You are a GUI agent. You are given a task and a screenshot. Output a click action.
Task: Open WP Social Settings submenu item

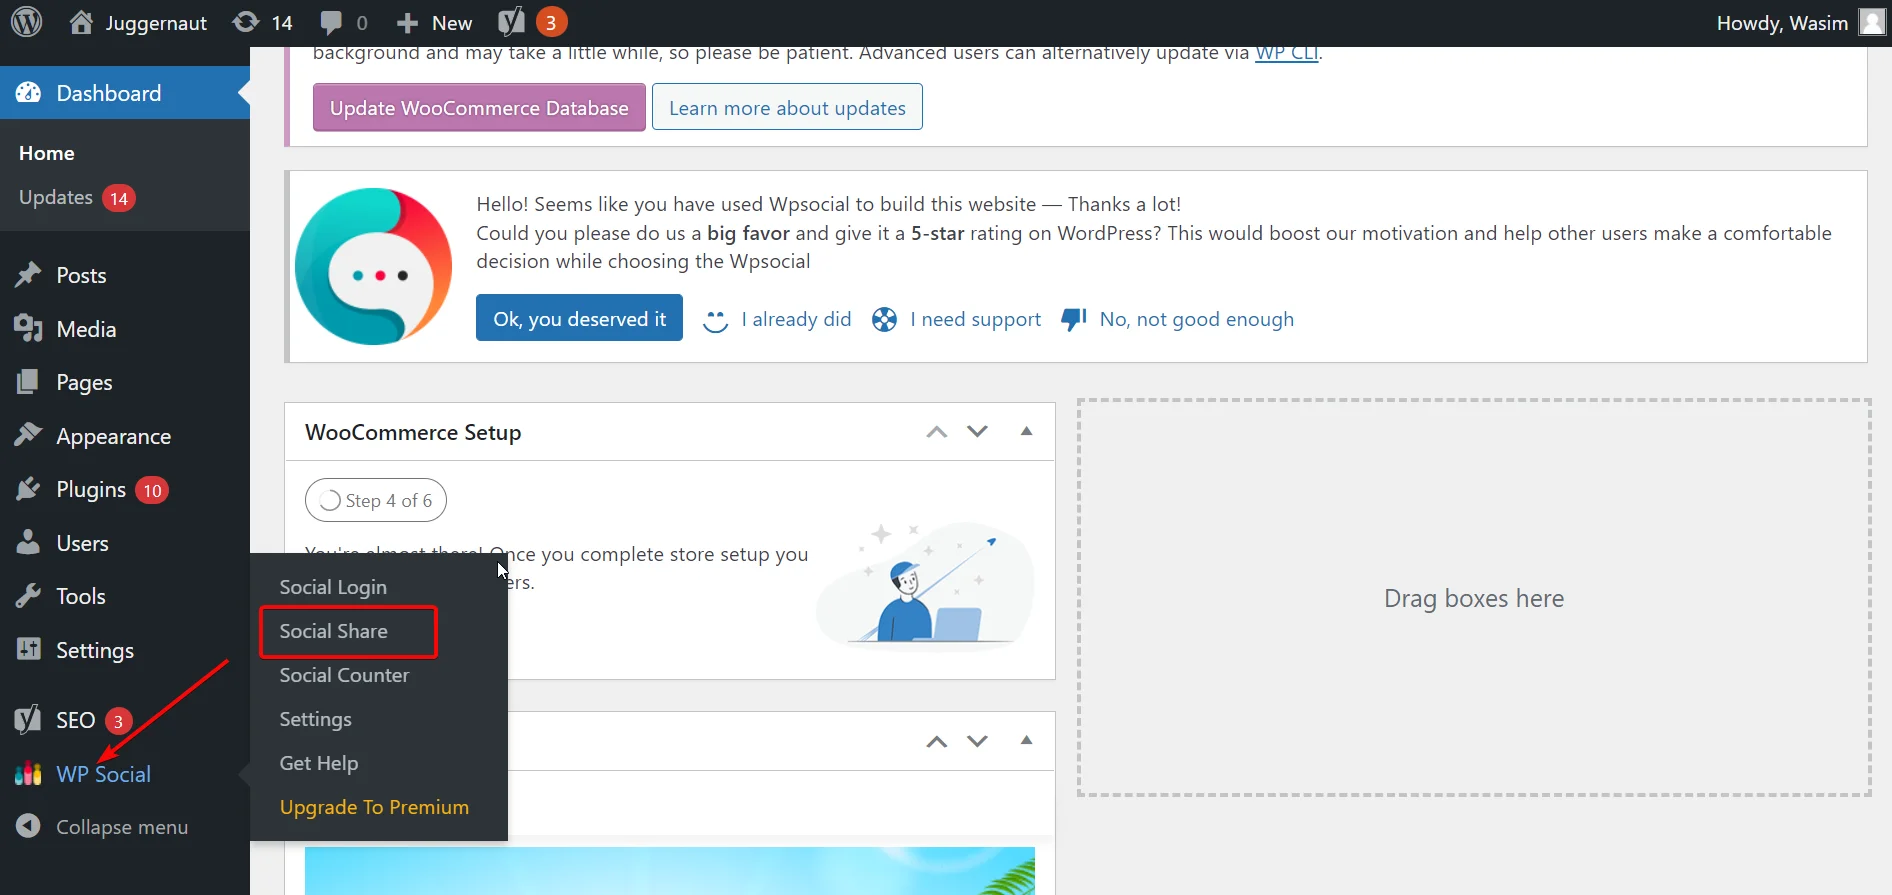point(315,719)
